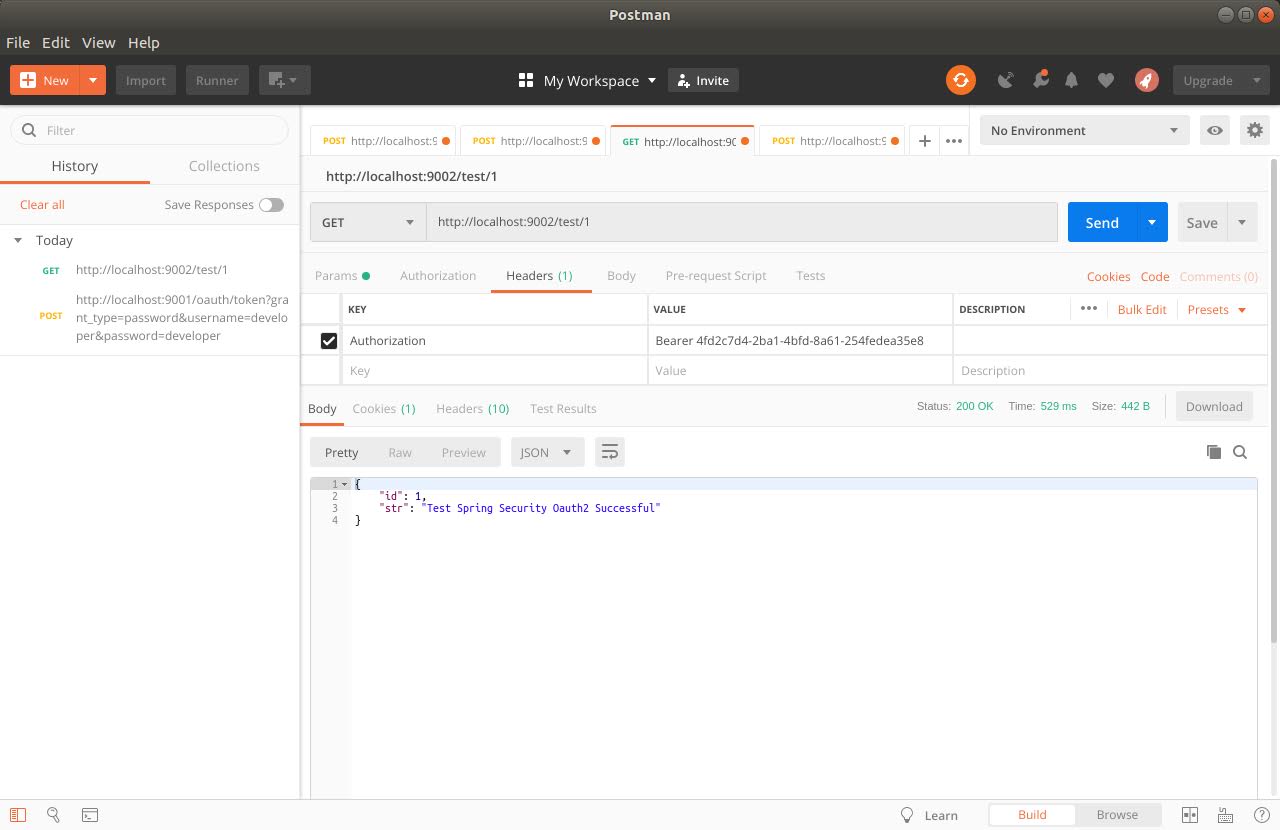Select the Raw response view
The image size is (1280, 830).
(400, 452)
